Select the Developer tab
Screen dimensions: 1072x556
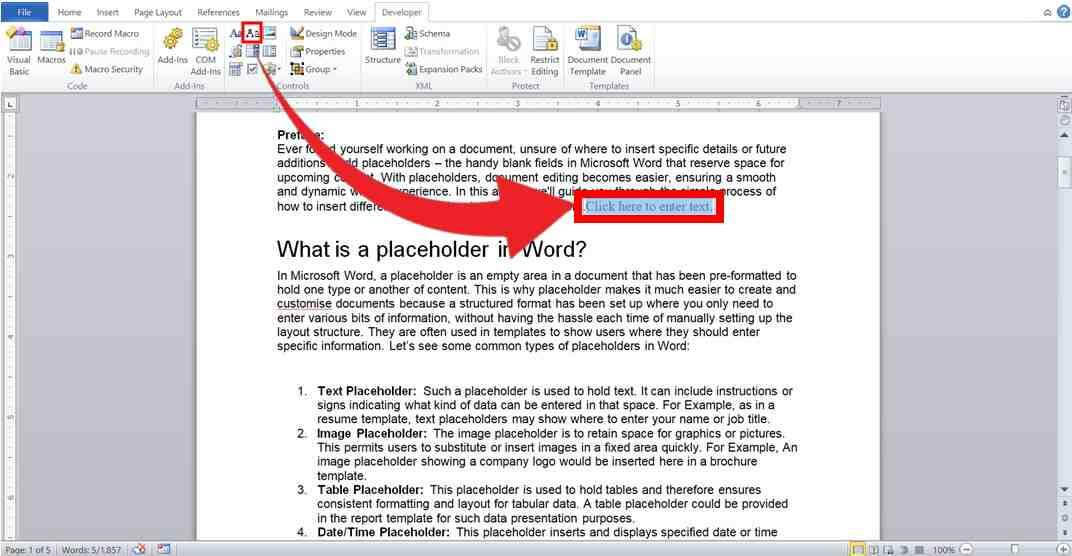point(401,12)
